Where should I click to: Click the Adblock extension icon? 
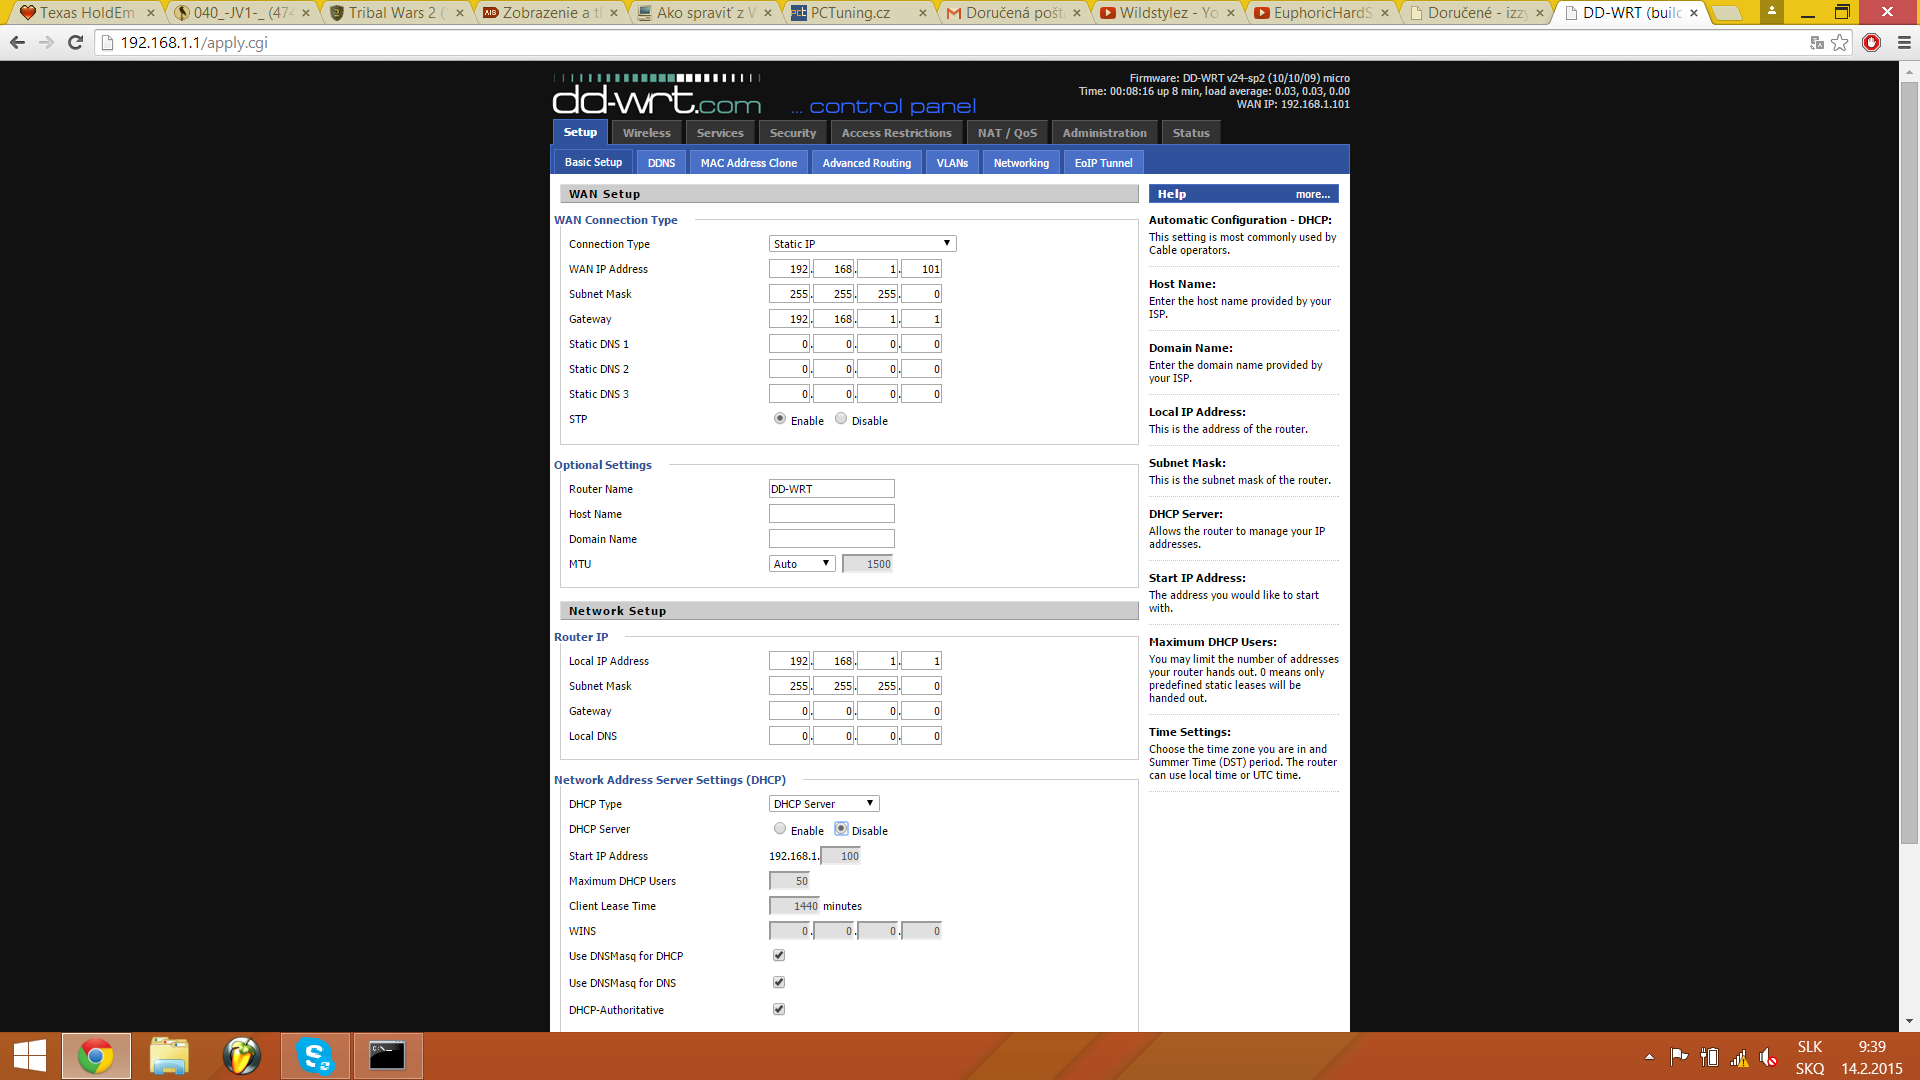pyautogui.click(x=1872, y=42)
